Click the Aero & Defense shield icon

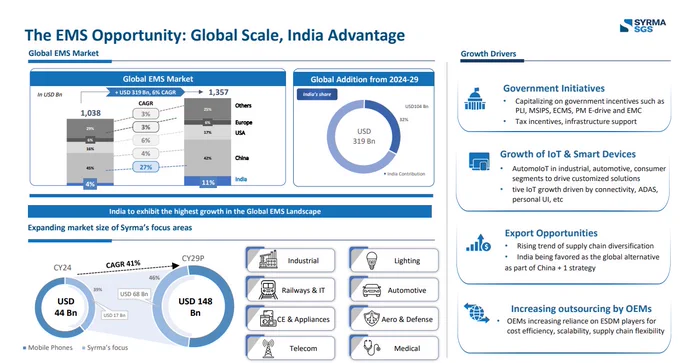[372, 319]
